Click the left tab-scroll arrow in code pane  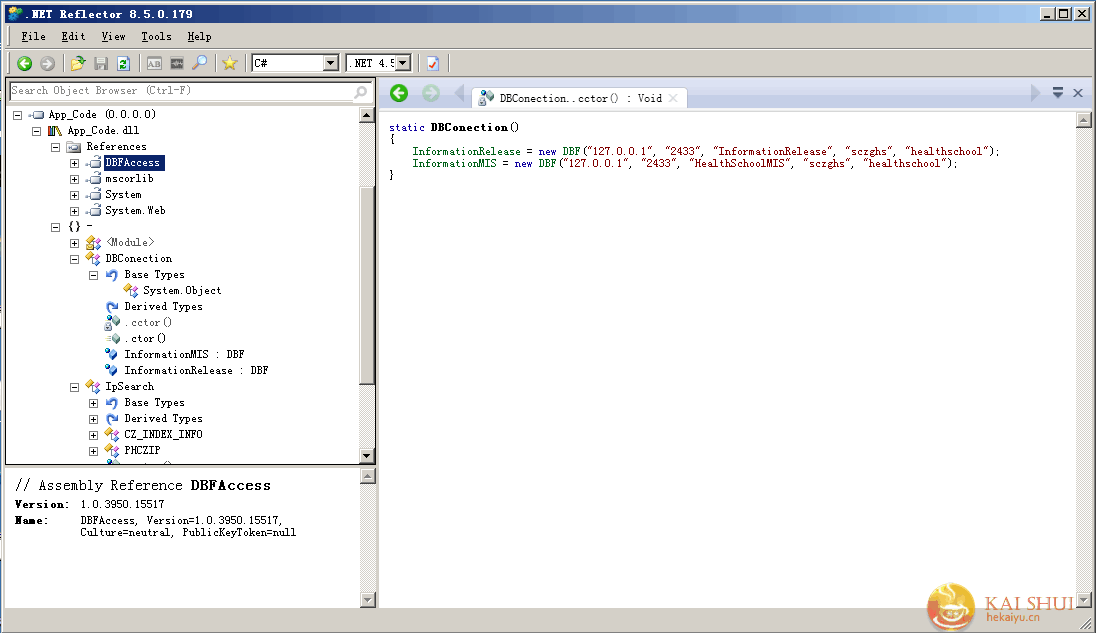pos(459,93)
